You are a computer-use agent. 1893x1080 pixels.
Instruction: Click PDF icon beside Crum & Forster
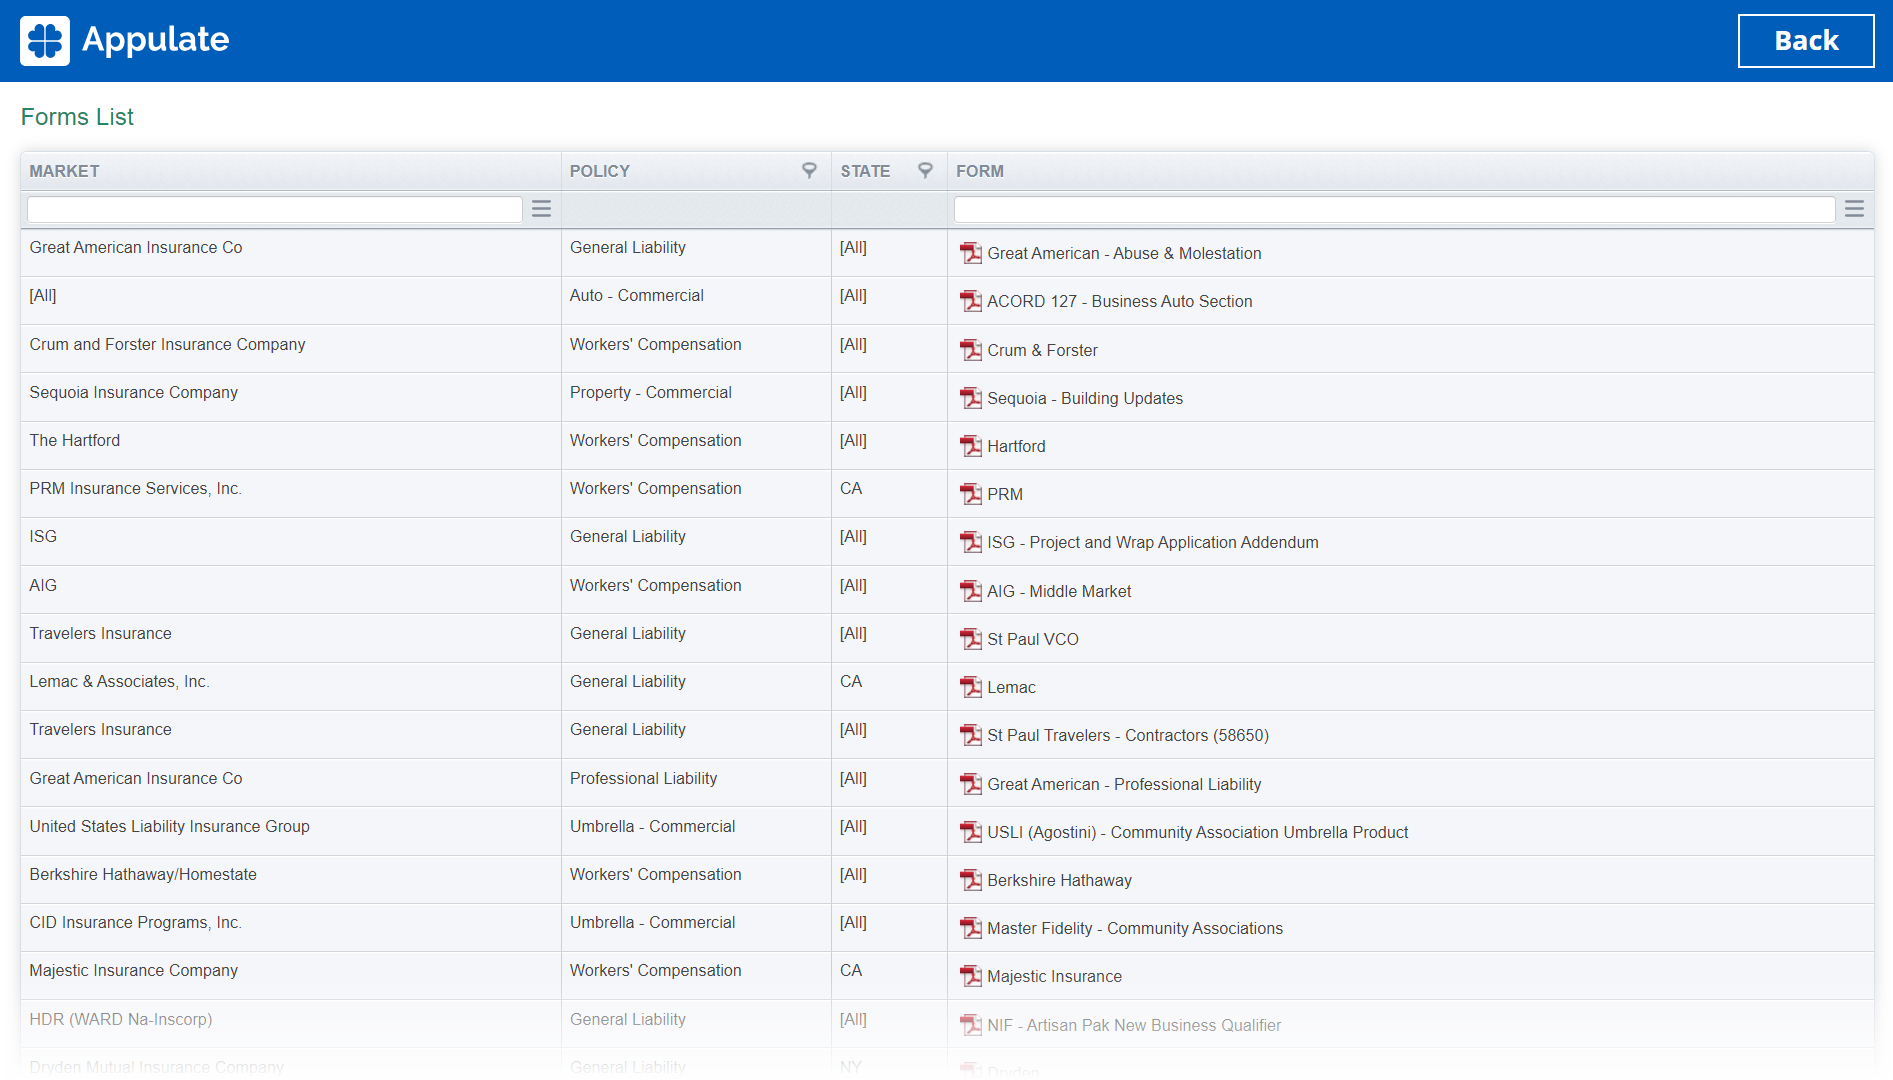tap(970, 350)
